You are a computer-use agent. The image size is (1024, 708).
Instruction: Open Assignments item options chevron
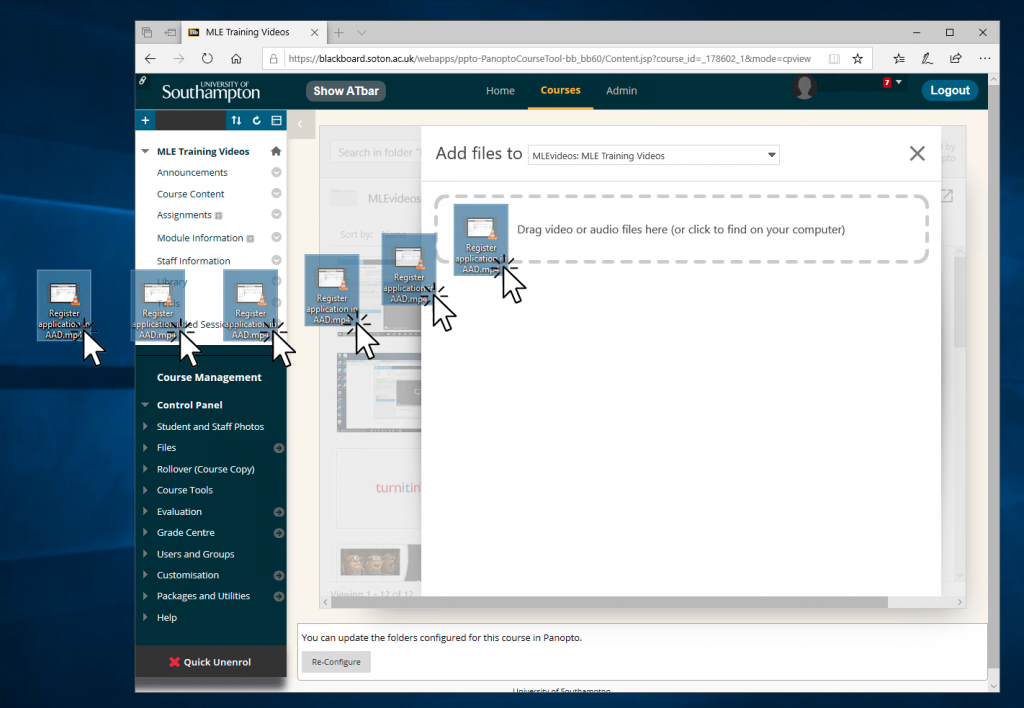point(276,214)
